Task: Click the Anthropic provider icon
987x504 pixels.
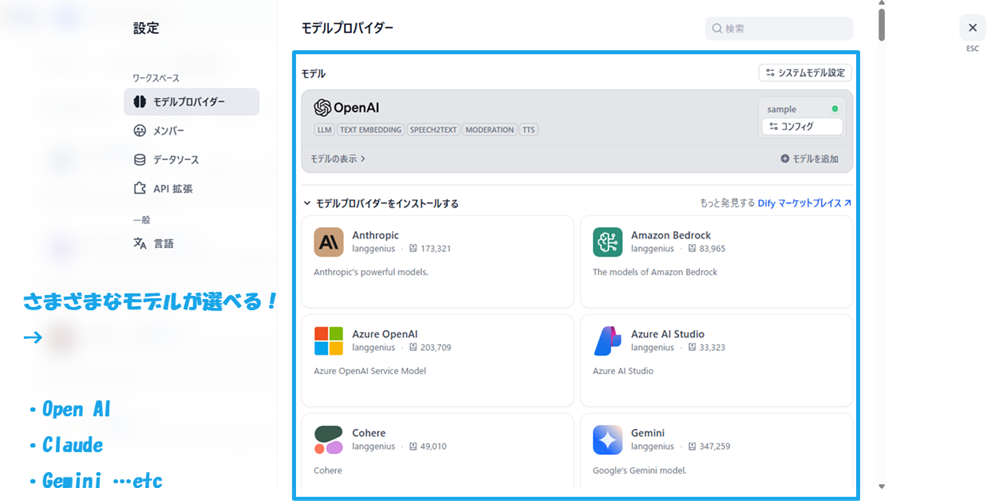Action: [329, 242]
